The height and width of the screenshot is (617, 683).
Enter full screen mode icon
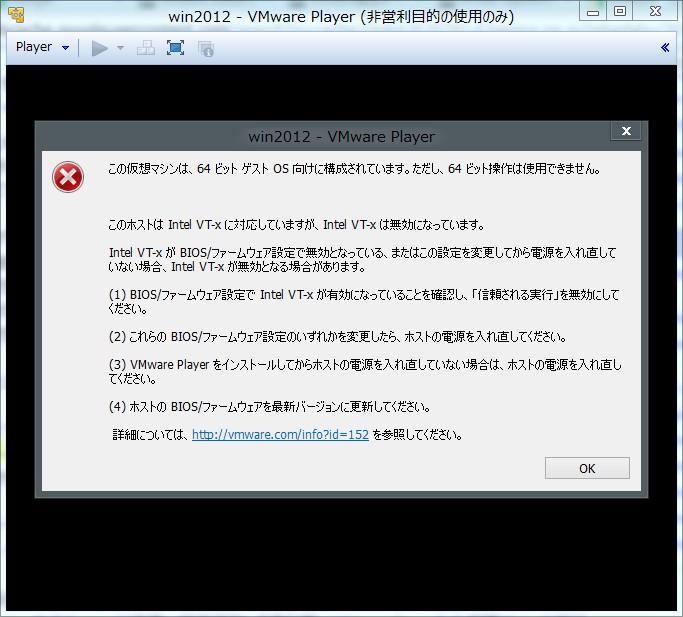[175, 47]
